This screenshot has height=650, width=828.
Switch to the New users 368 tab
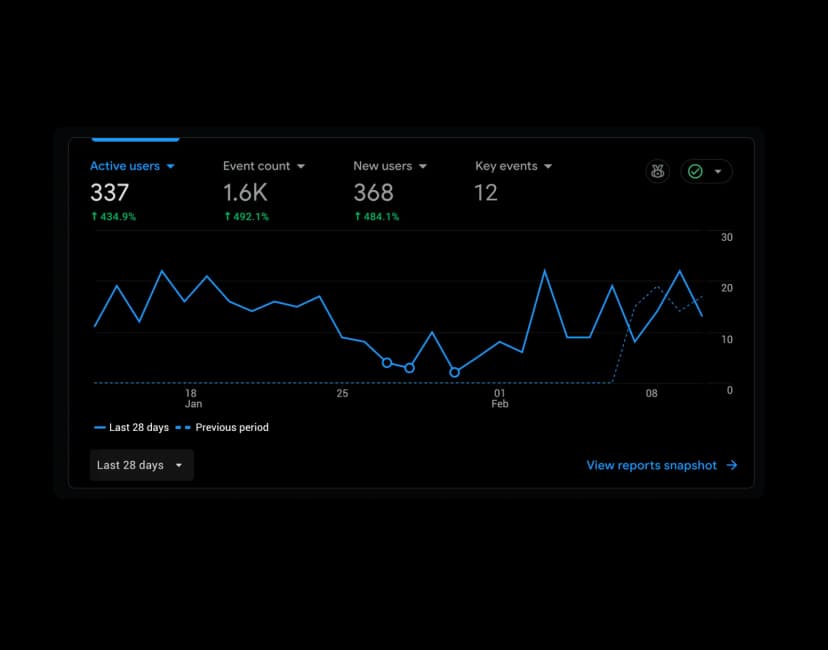pos(390,190)
